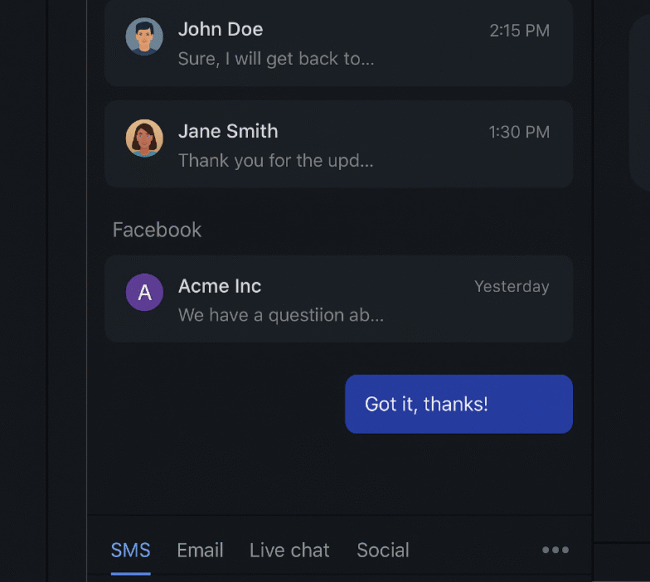The width and height of the screenshot is (650, 582).
Task: Open Jane Smith's name in the conversation list
Action: (228, 131)
